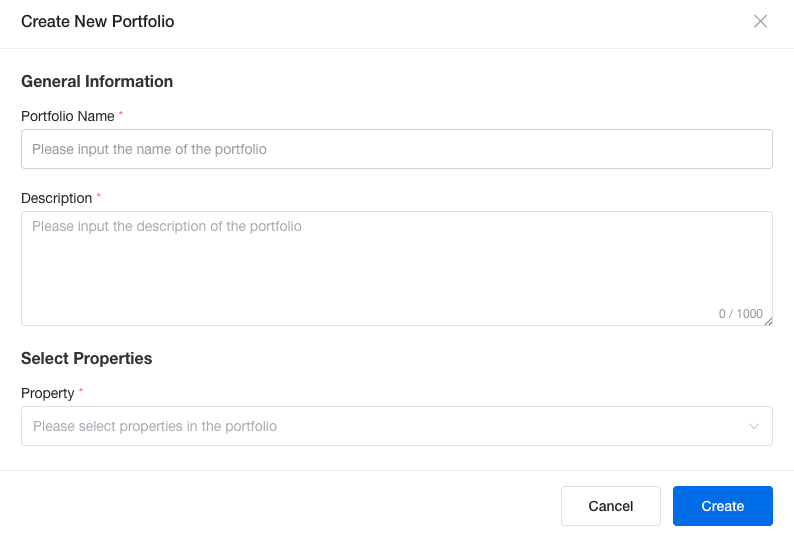Click the red asterisk beside Property
The image size is (794, 539).
click(x=81, y=392)
